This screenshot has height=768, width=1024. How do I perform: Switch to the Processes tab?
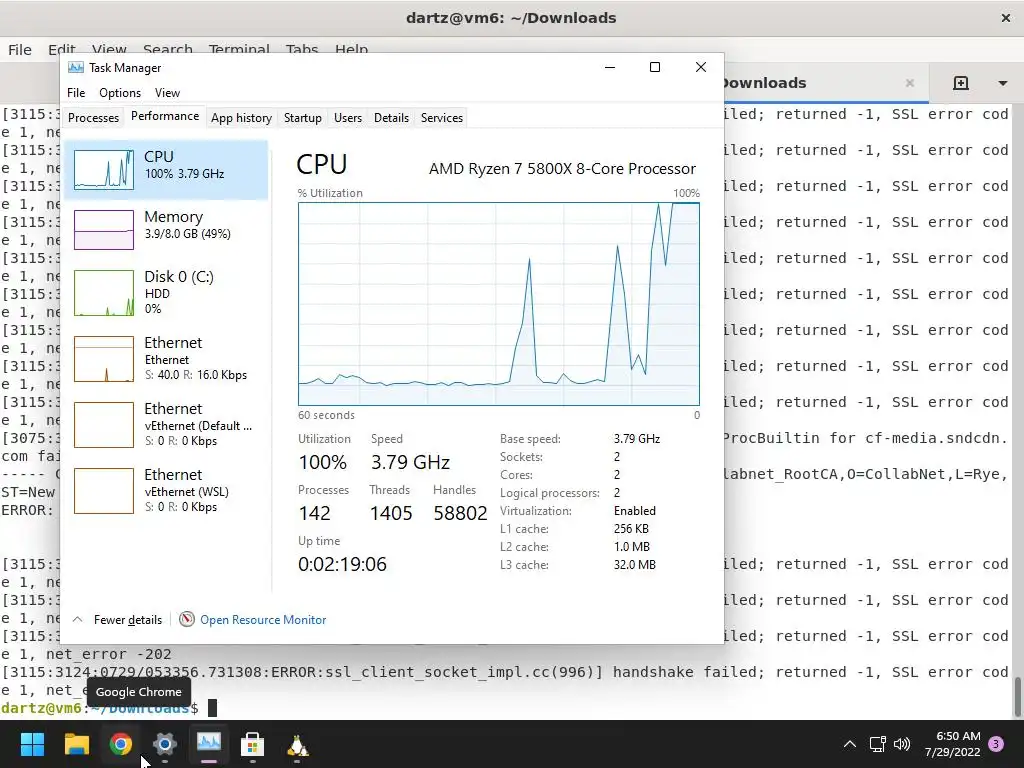tap(93, 118)
